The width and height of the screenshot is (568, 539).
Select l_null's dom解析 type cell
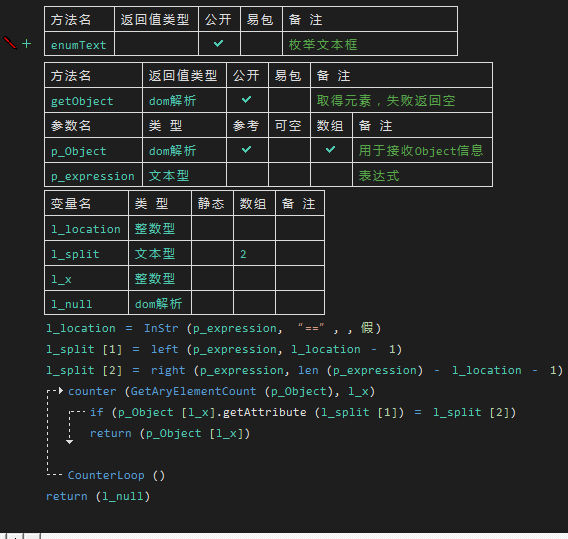160,303
